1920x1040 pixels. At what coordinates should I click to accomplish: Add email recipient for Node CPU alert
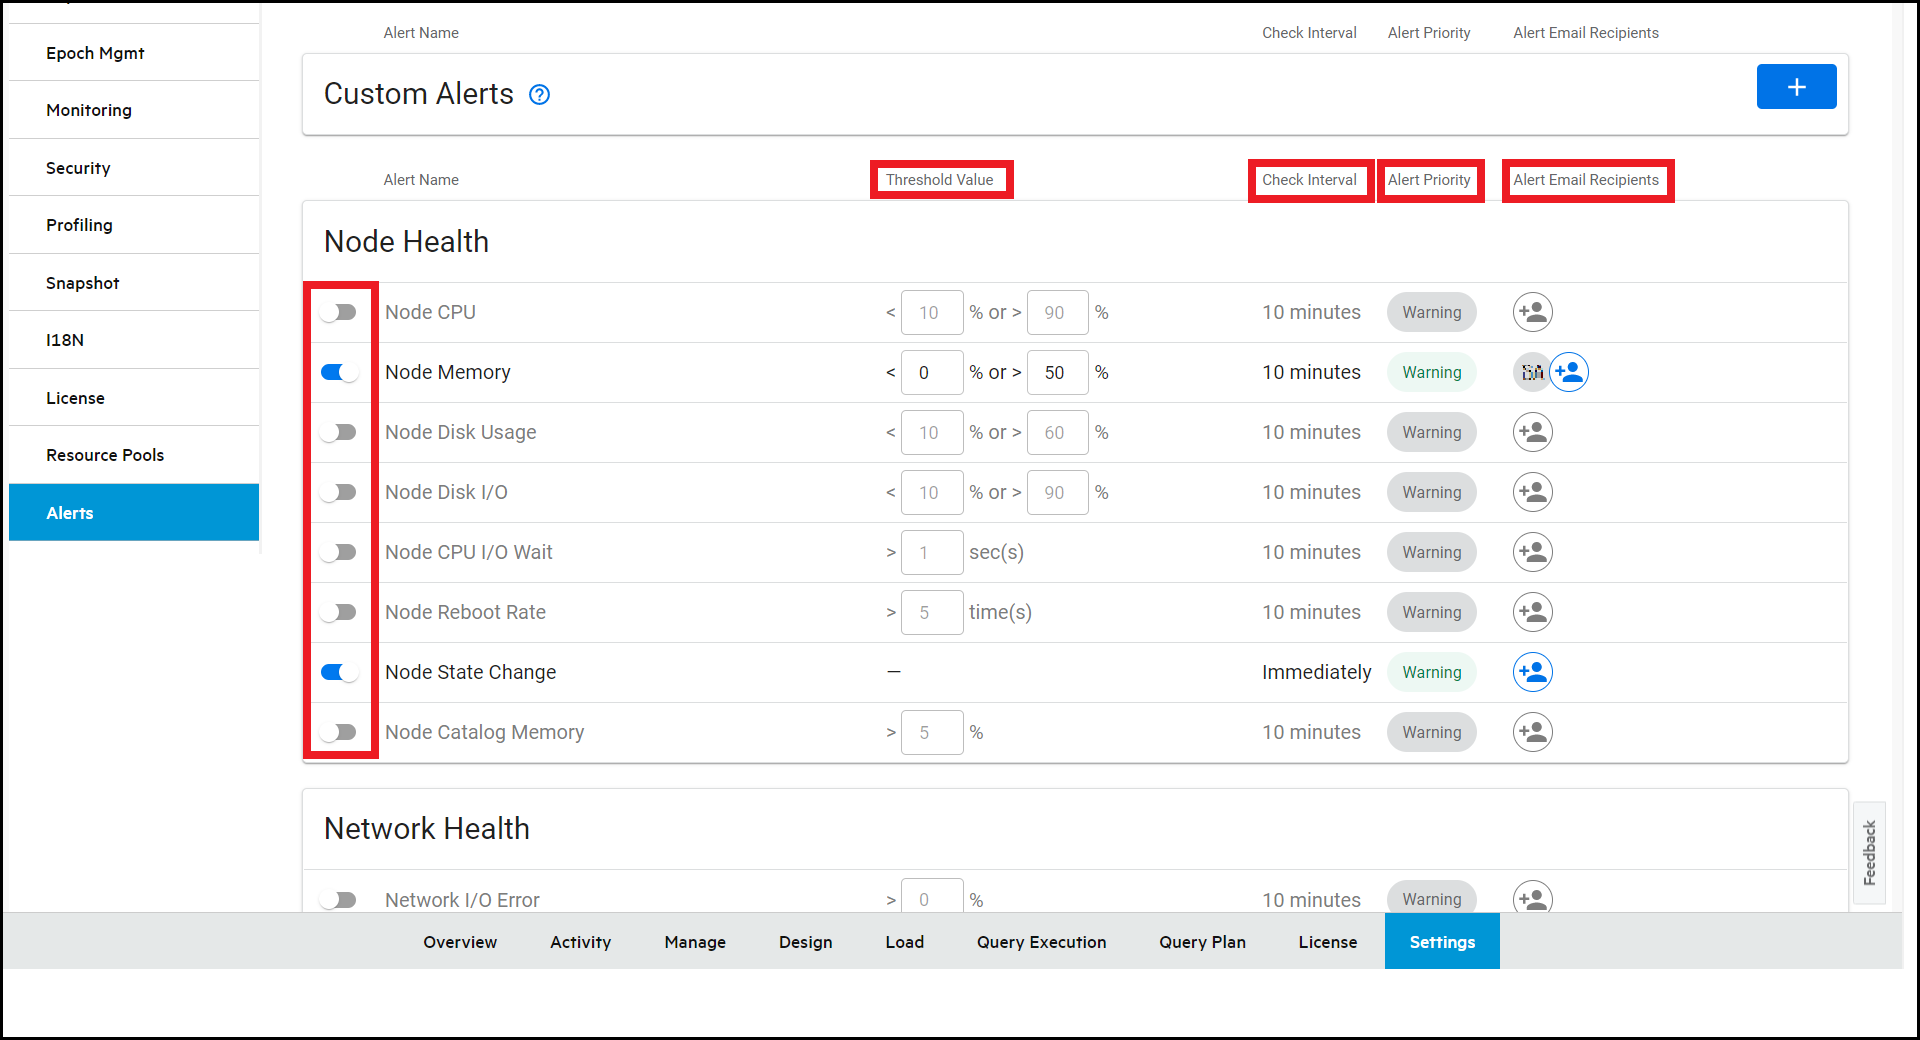1532,313
